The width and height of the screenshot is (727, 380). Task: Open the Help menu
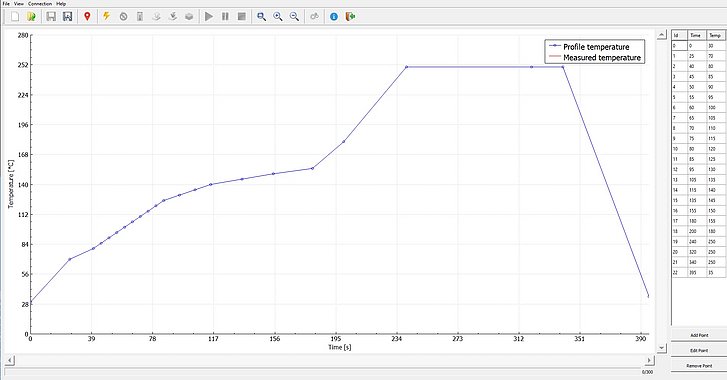(61, 3)
